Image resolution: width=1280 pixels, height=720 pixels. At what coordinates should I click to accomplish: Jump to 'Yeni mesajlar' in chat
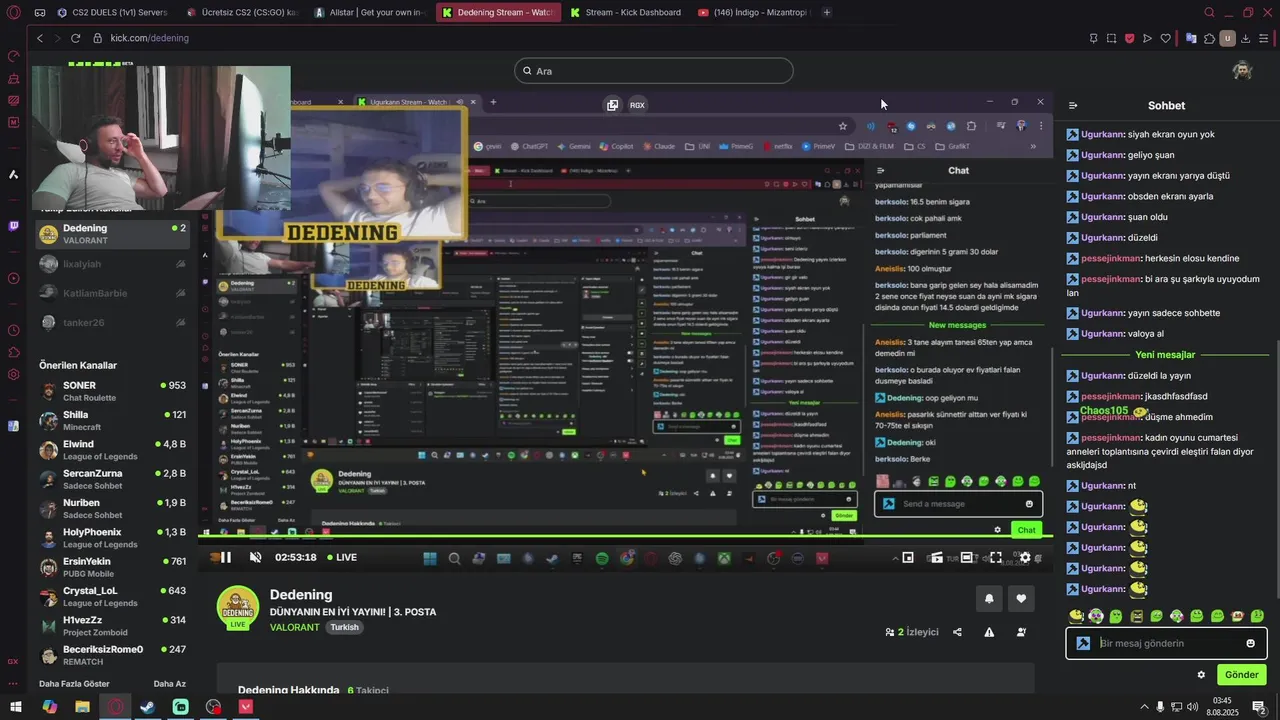click(1165, 355)
